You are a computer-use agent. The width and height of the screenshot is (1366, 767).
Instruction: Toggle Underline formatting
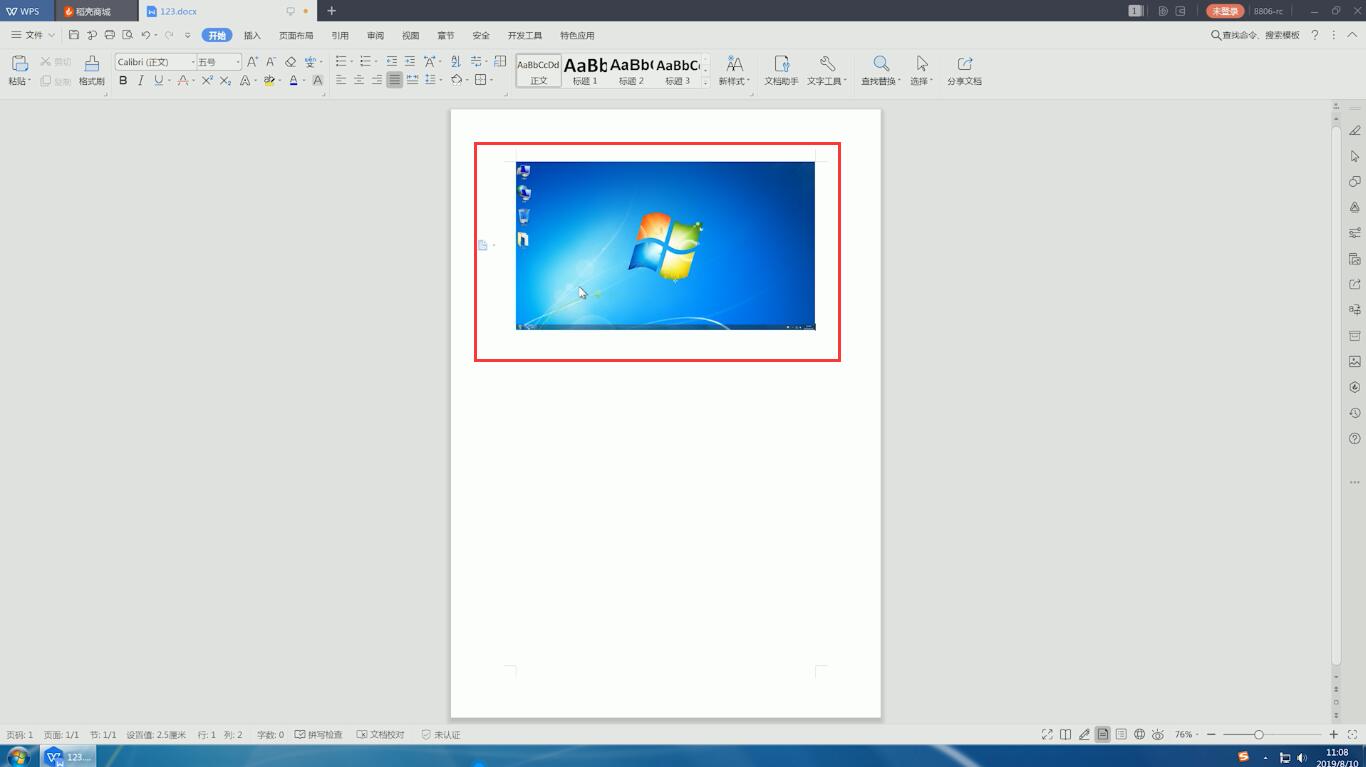pyautogui.click(x=157, y=81)
